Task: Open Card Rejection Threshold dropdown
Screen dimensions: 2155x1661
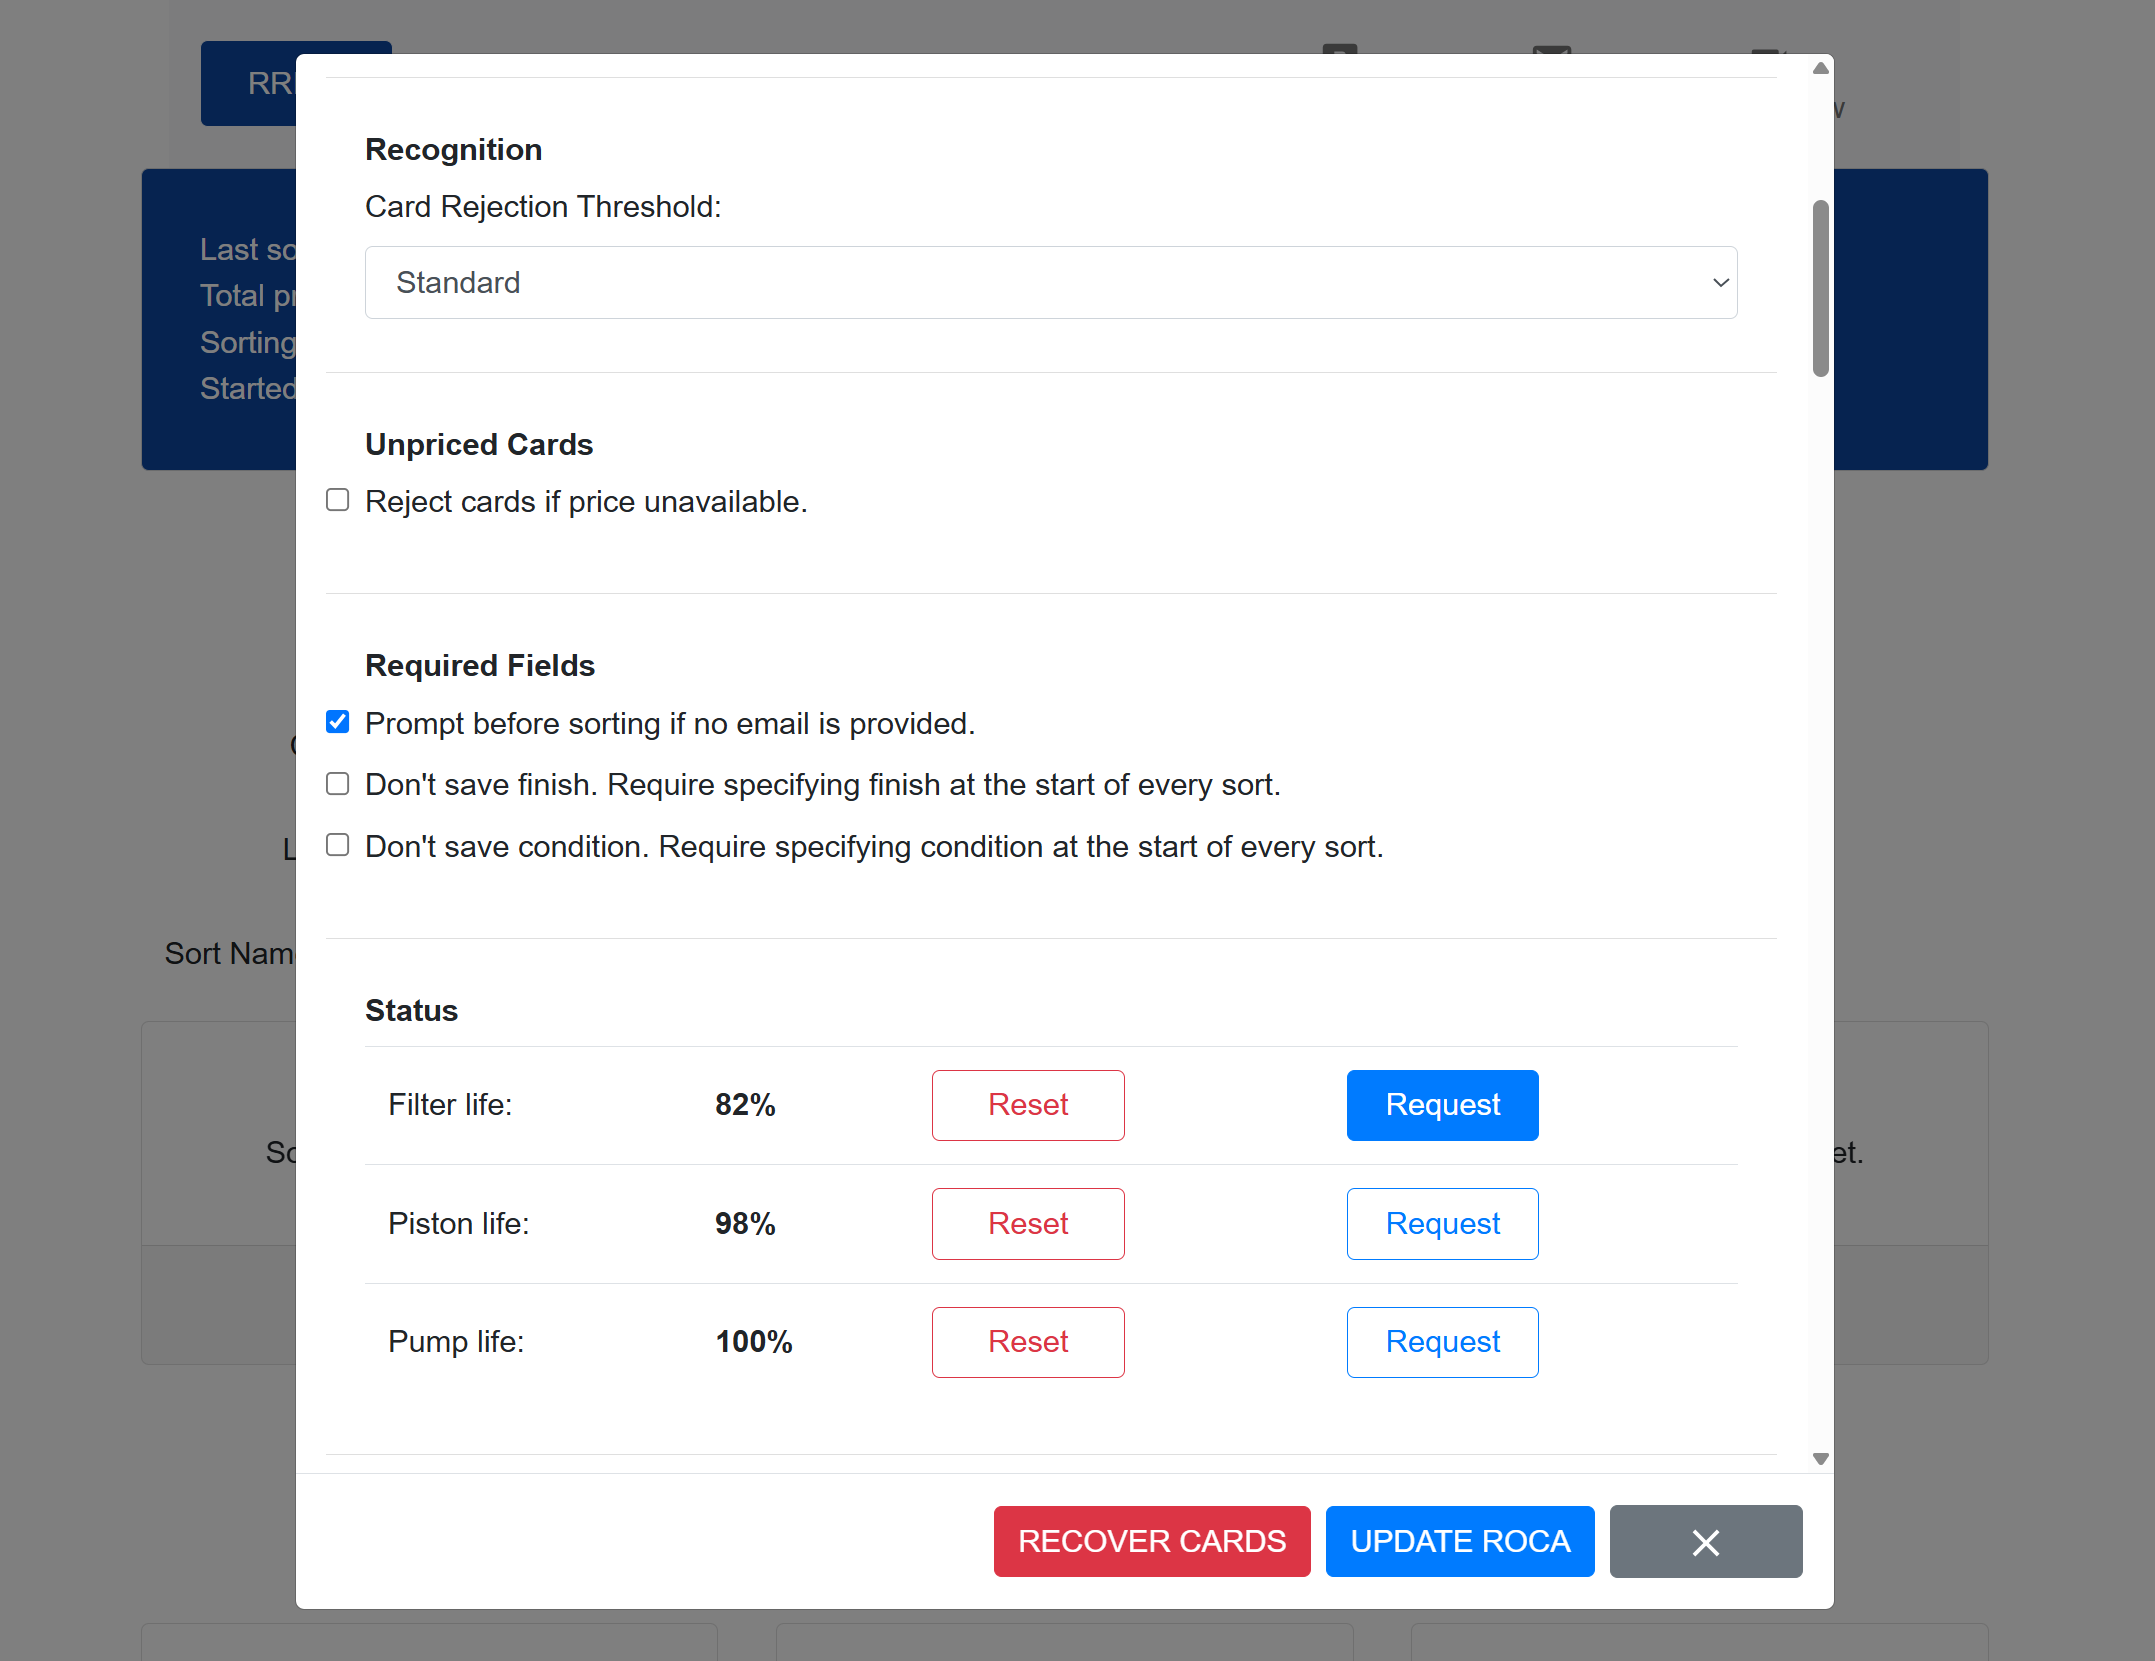Action: point(1050,283)
